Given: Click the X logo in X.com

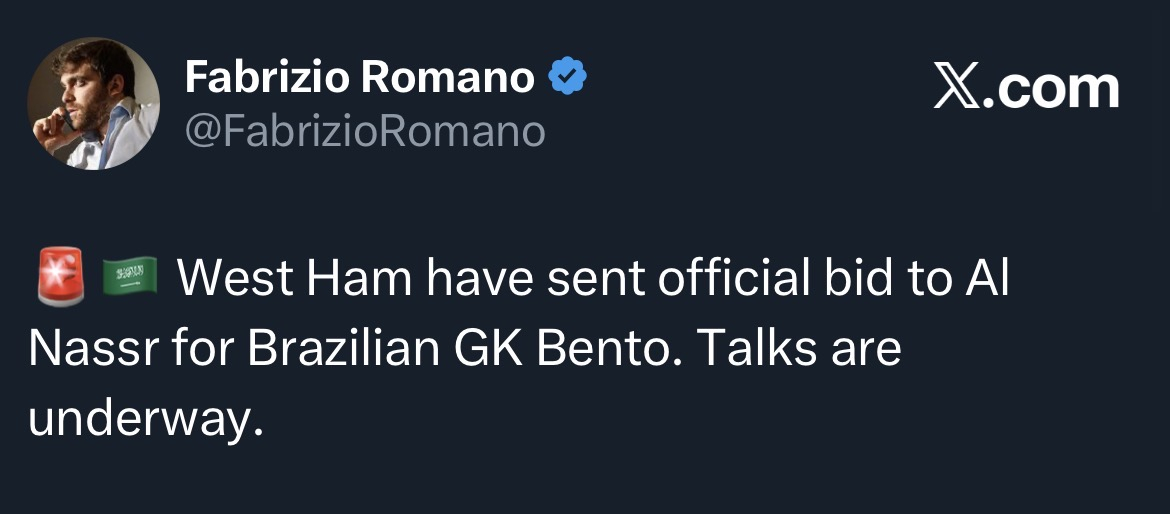Looking at the screenshot, I should tap(959, 88).
